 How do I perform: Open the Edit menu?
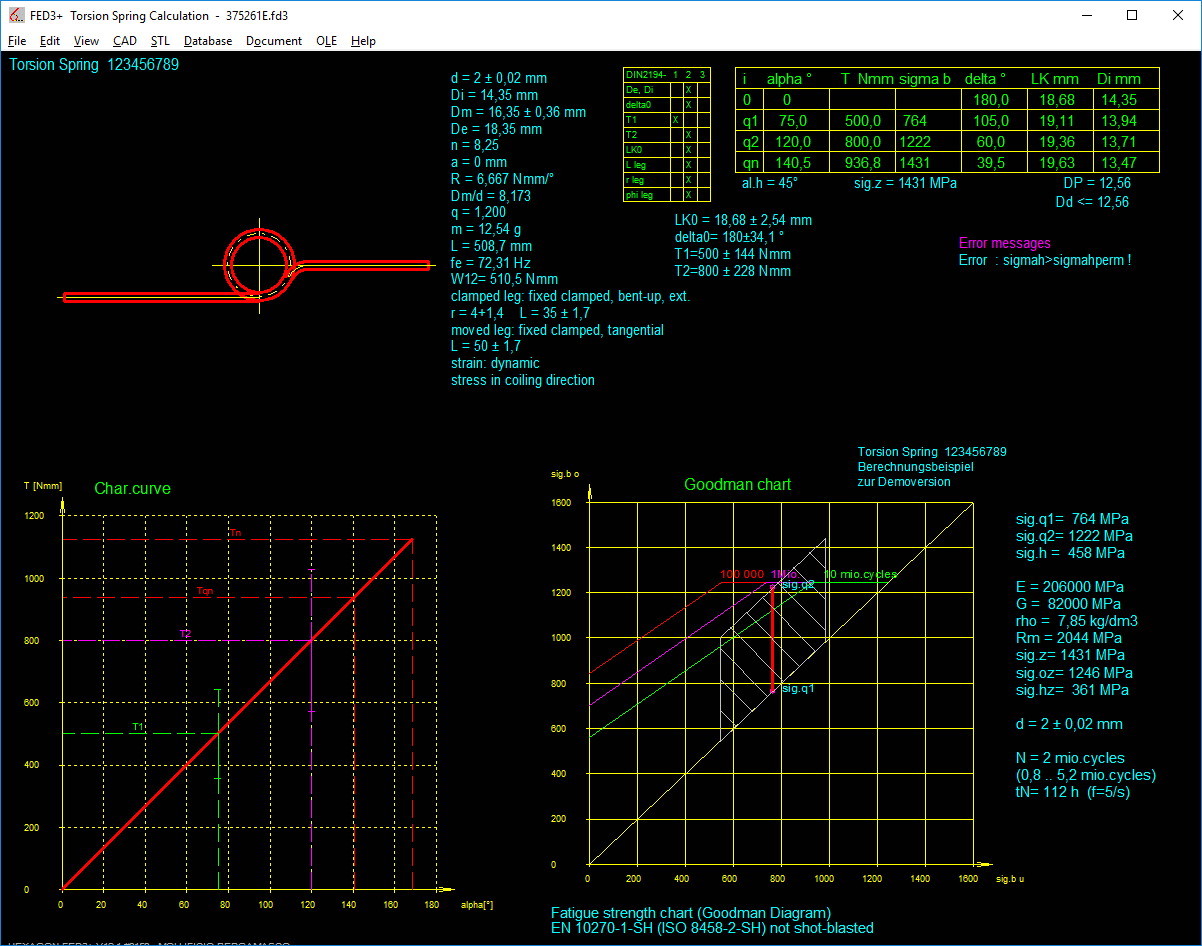coord(50,41)
